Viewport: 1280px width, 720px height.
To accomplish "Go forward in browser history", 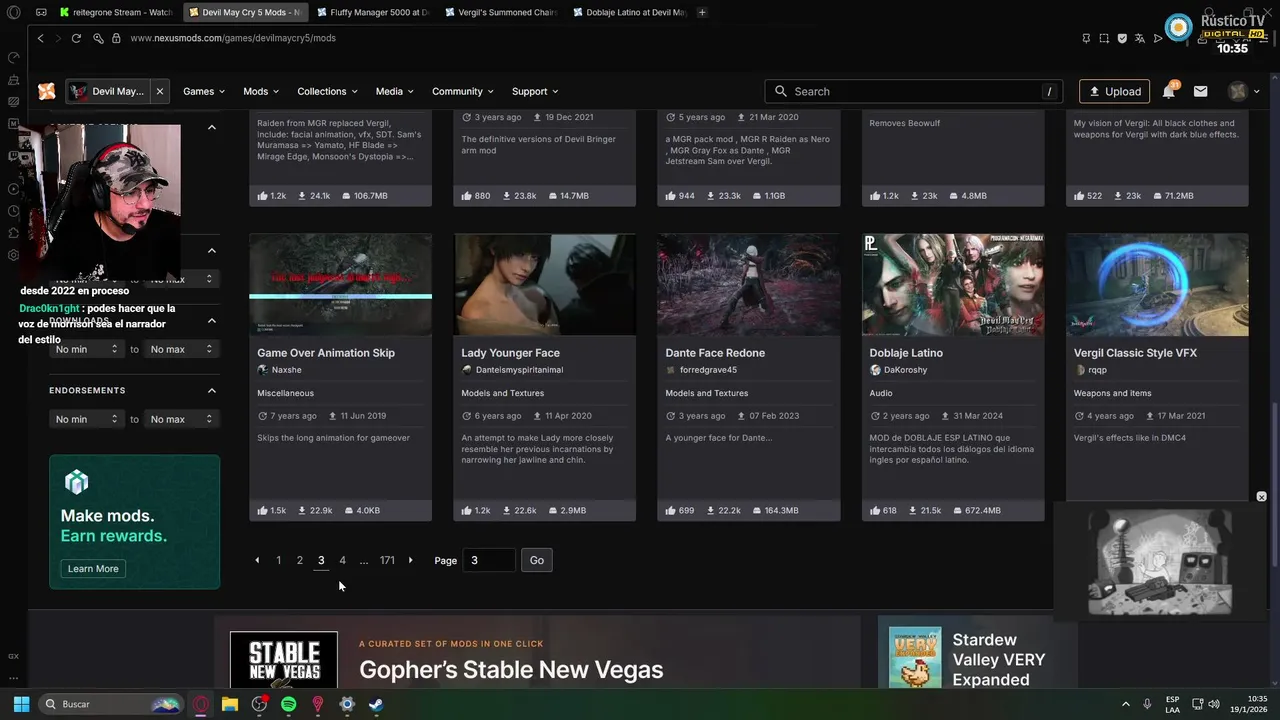I will click(58, 38).
